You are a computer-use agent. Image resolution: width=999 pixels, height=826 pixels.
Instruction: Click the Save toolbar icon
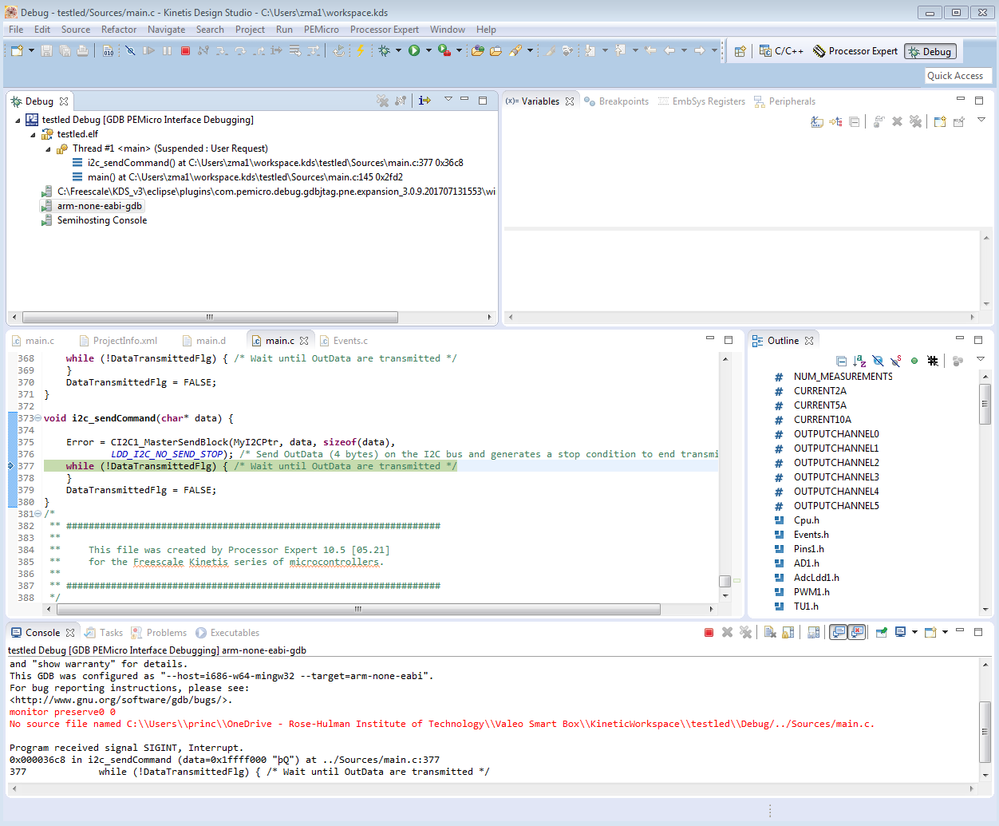point(47,51)
